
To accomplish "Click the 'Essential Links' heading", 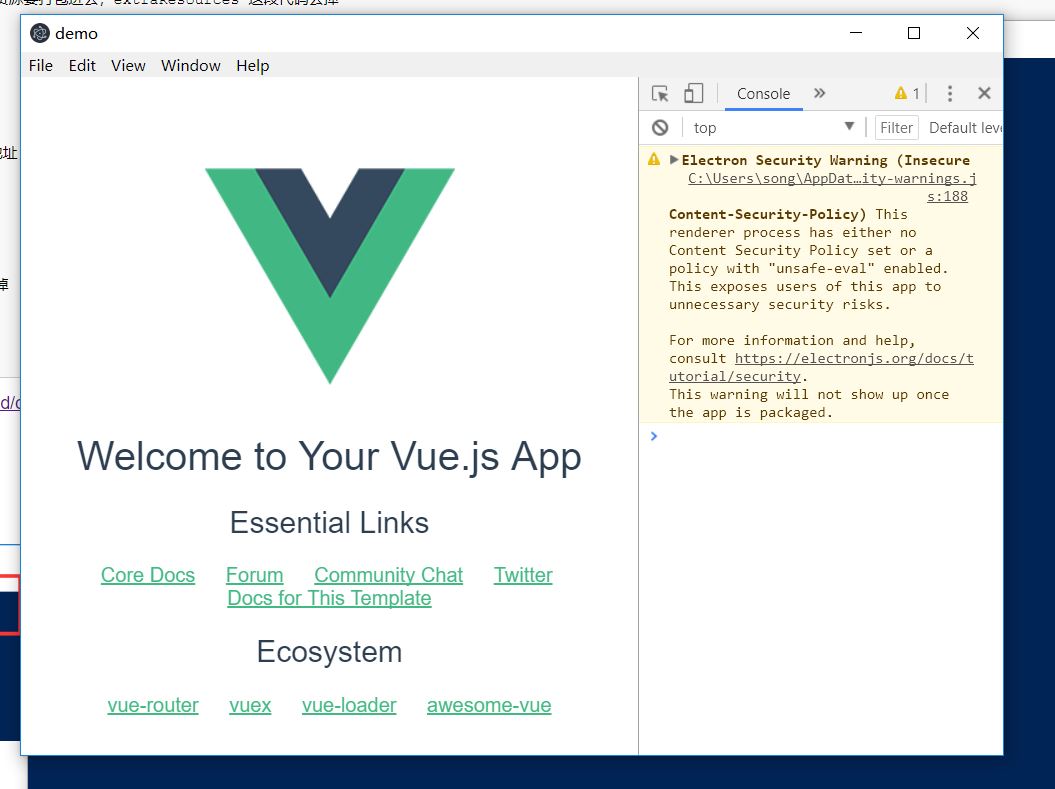I will click(x=329, y=523).
